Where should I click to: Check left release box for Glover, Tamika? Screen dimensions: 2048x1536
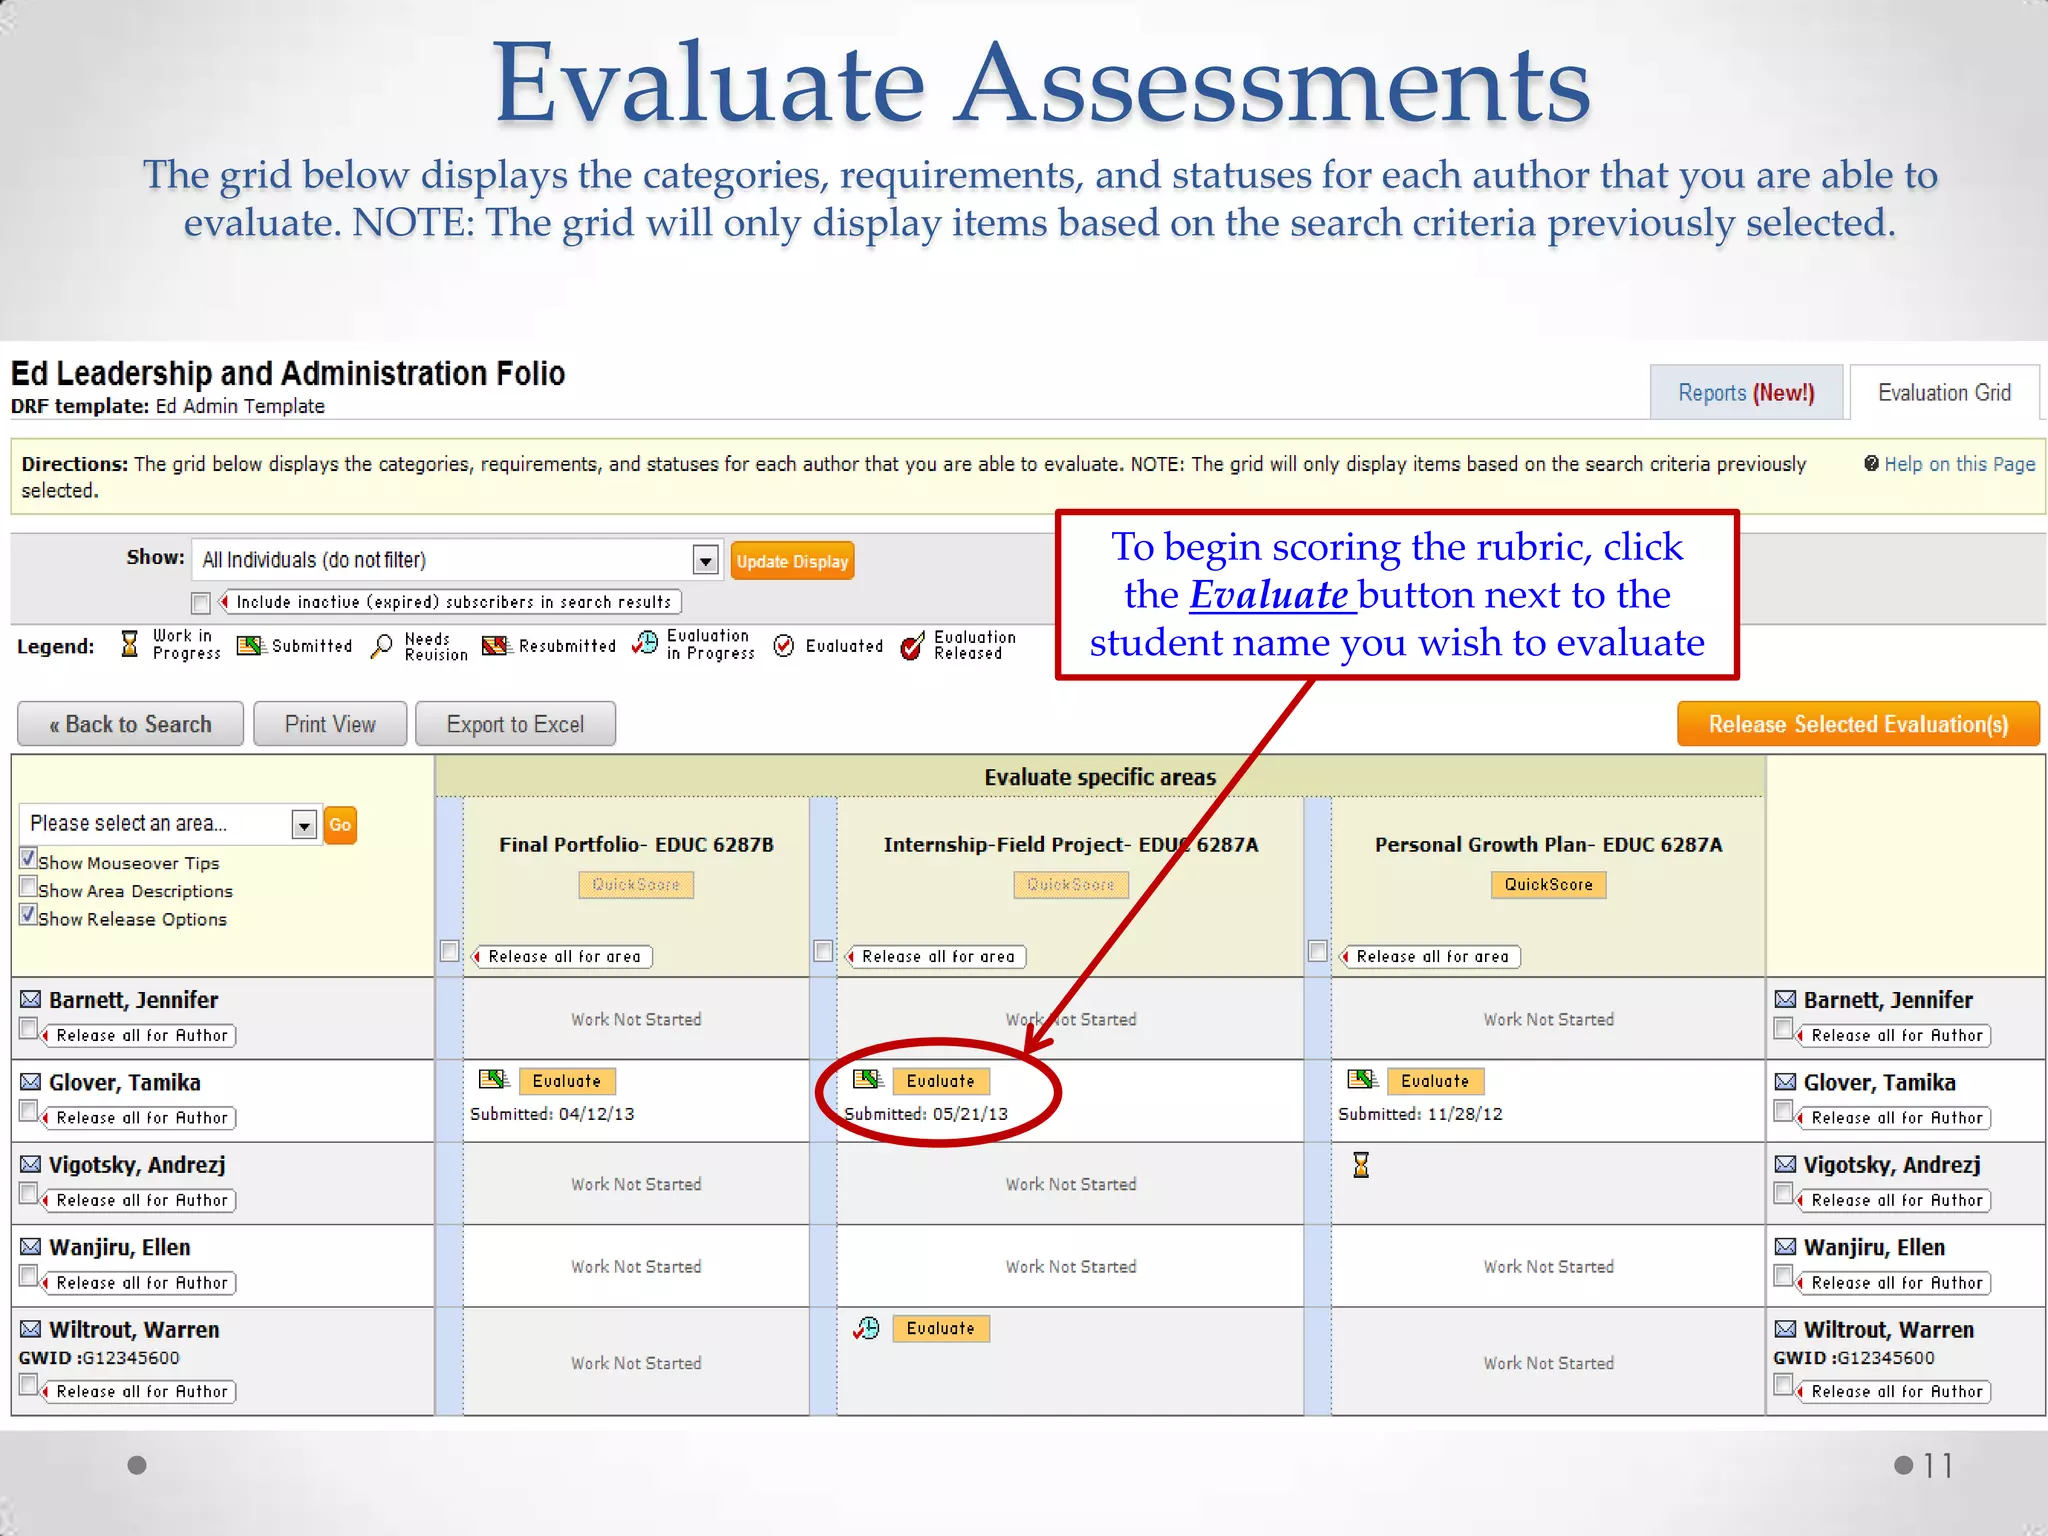29,1111
